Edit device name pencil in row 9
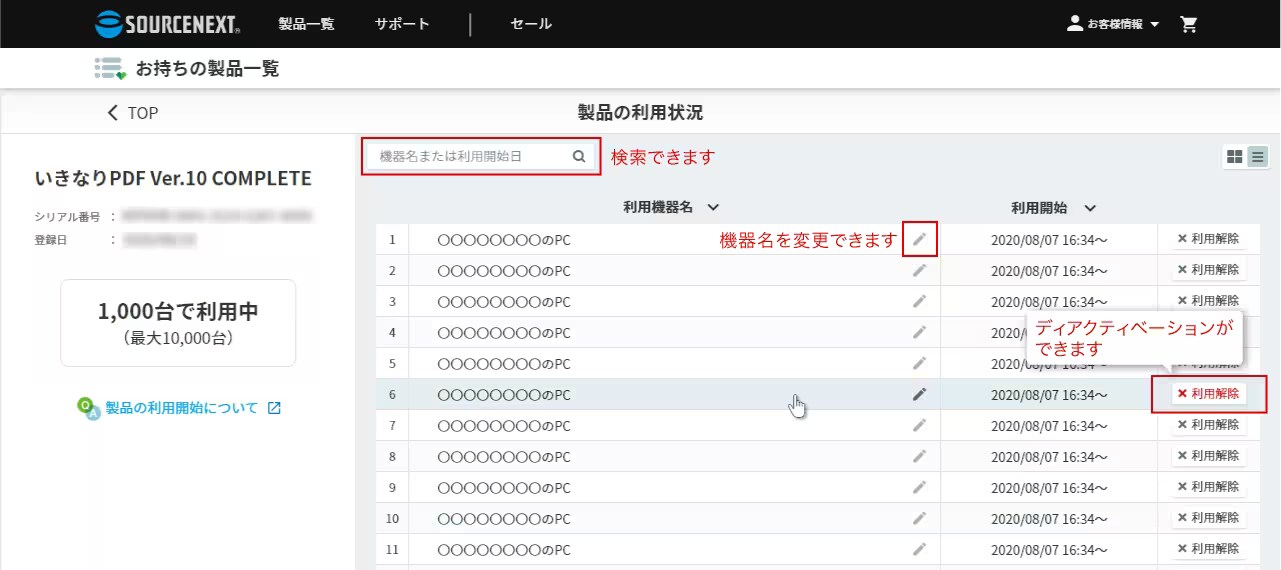1281x570 pixels. pyautogui.click(x=919, y=487)
